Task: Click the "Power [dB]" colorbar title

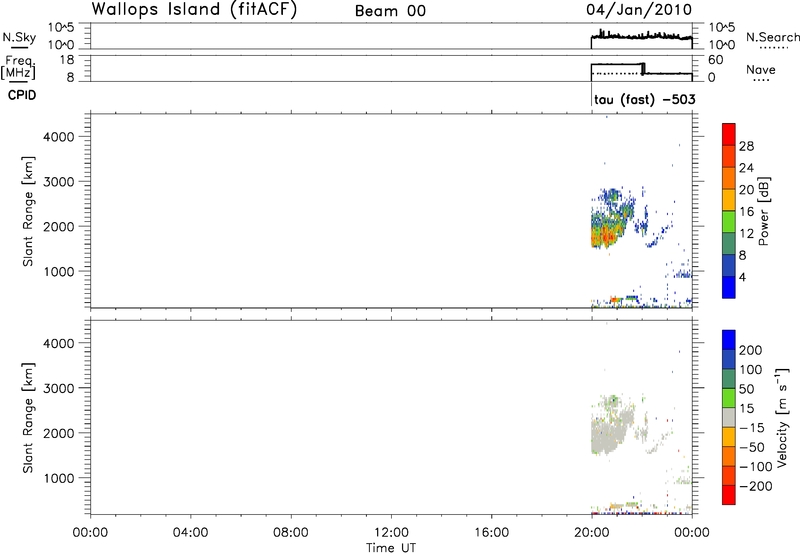Action: point(763,211)
